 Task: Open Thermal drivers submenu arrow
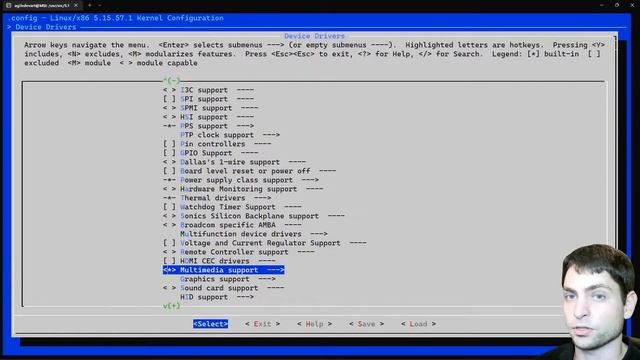tap(262, 198)
